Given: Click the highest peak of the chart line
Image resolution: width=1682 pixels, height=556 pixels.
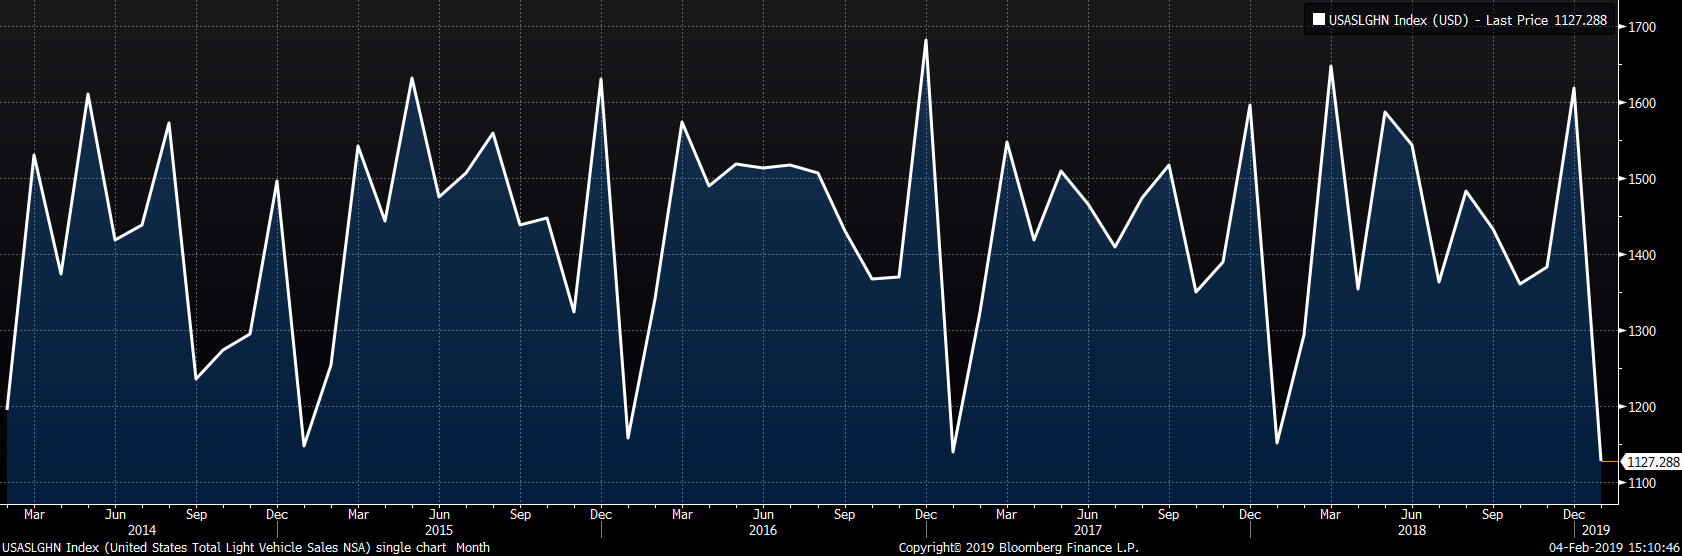Looking at the screenshot, I should (x=926, y=40).
